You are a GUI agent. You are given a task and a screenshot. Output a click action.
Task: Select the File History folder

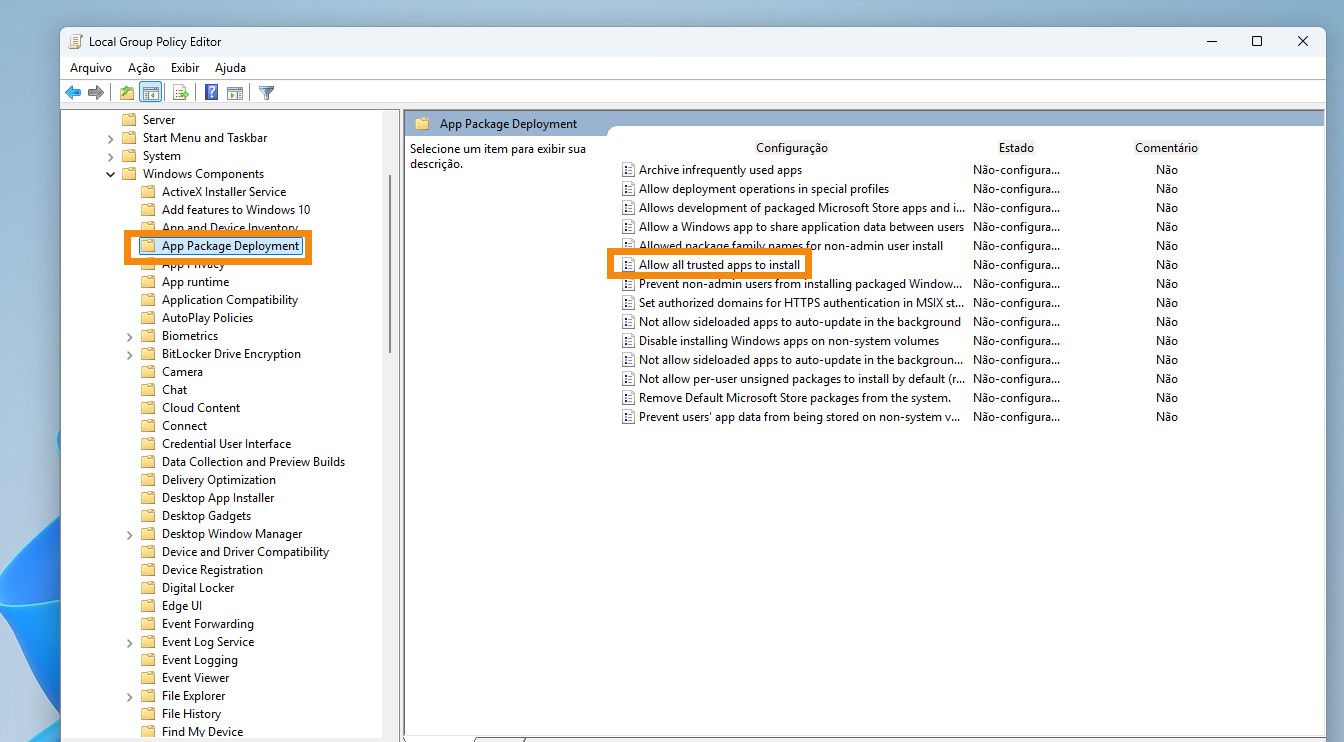192,714
